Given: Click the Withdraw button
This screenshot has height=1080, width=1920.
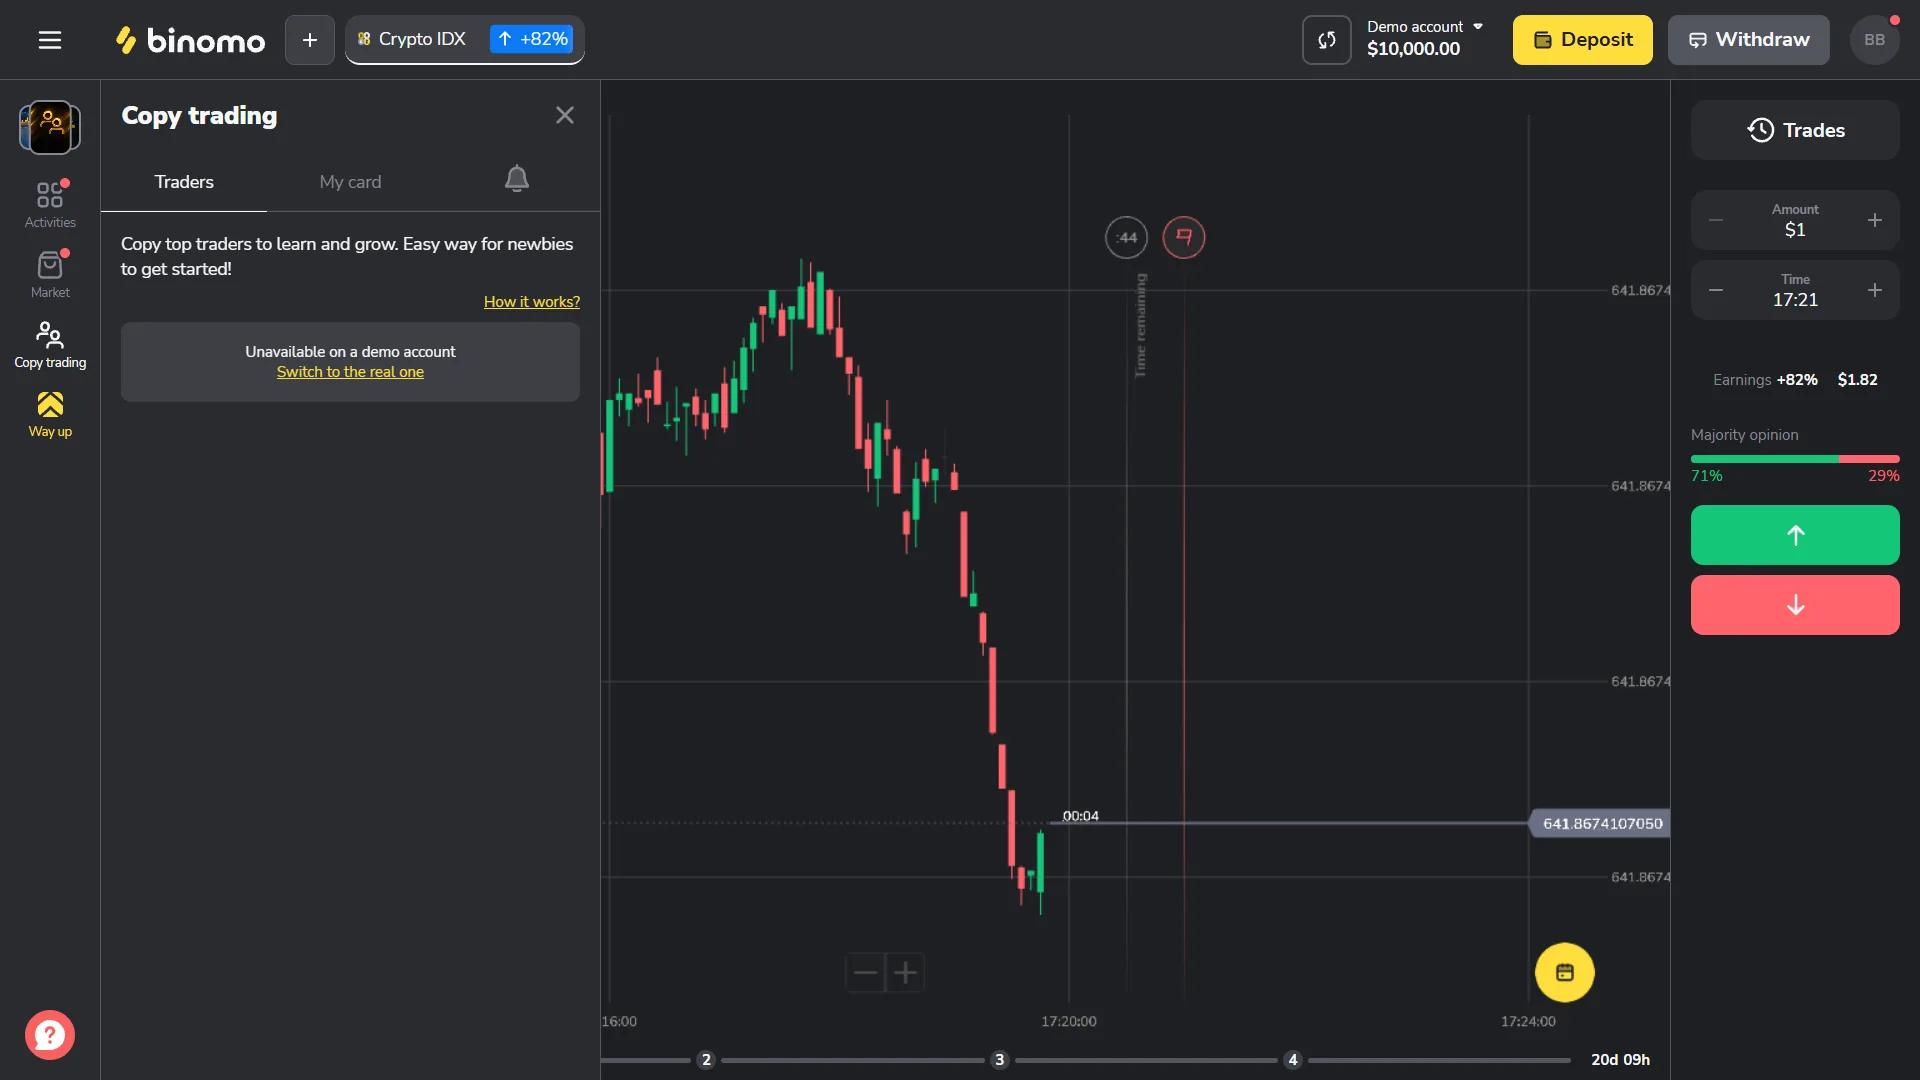Looking at the screenshot, I should tap(1749, 40).
